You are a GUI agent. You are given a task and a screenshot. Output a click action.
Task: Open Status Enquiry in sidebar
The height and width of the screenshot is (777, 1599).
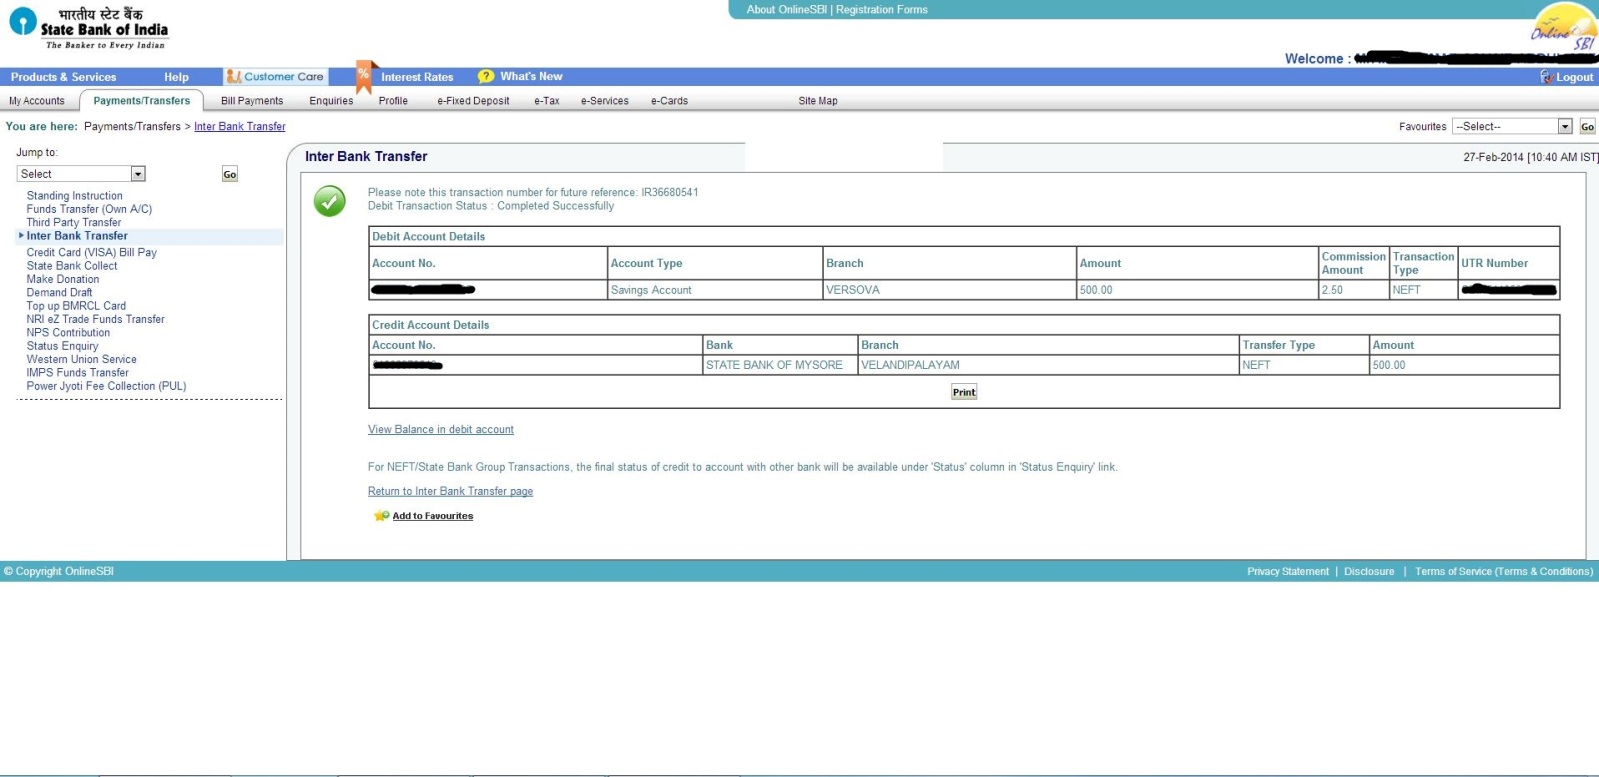click(x=62, y=346)
